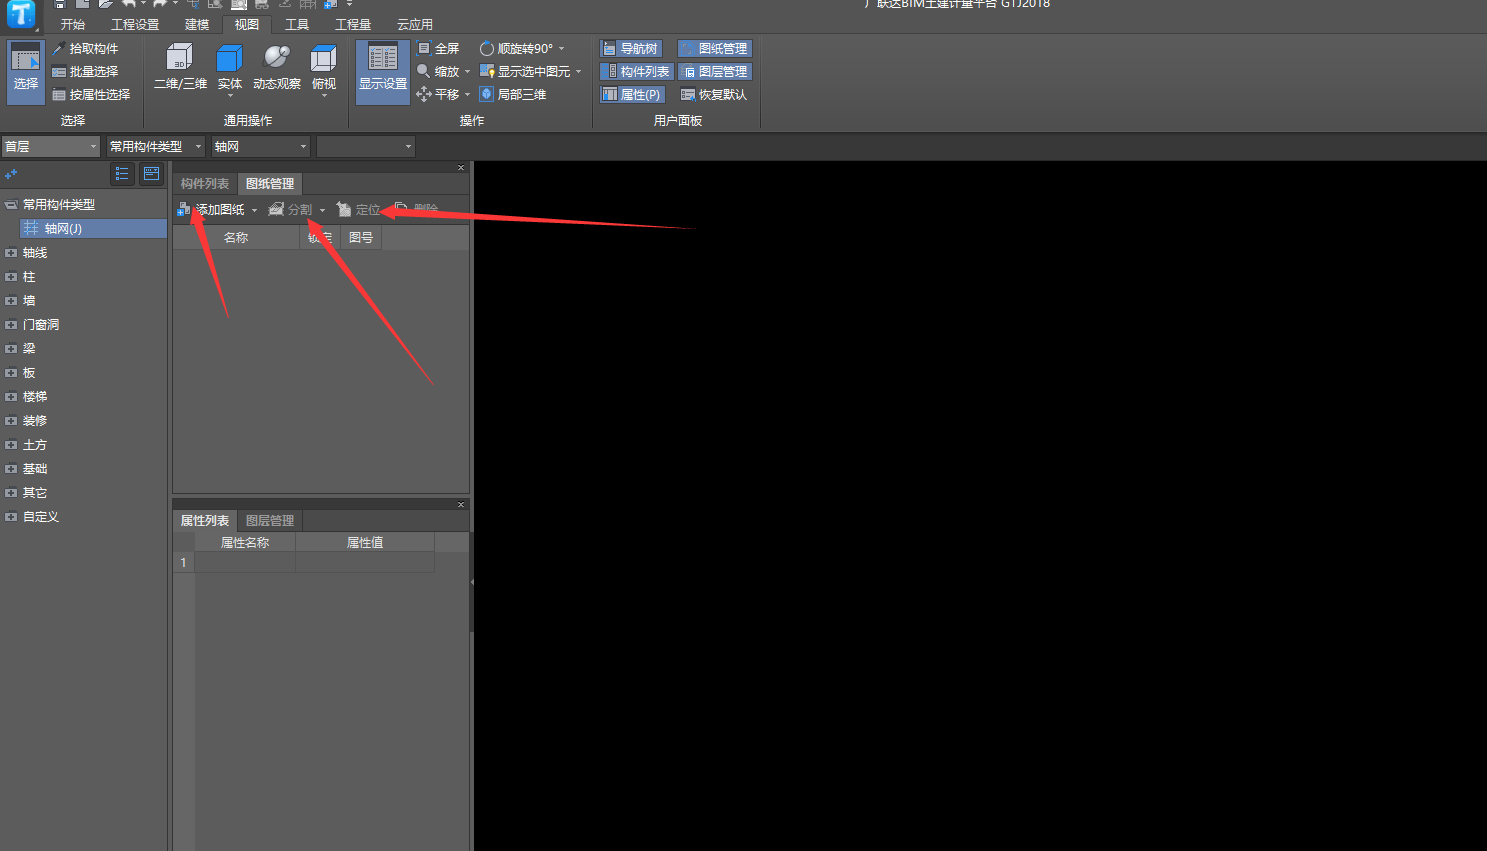Switch to 图层管理 tab in lower panel
1487x851 pixels.
[270, 521]
